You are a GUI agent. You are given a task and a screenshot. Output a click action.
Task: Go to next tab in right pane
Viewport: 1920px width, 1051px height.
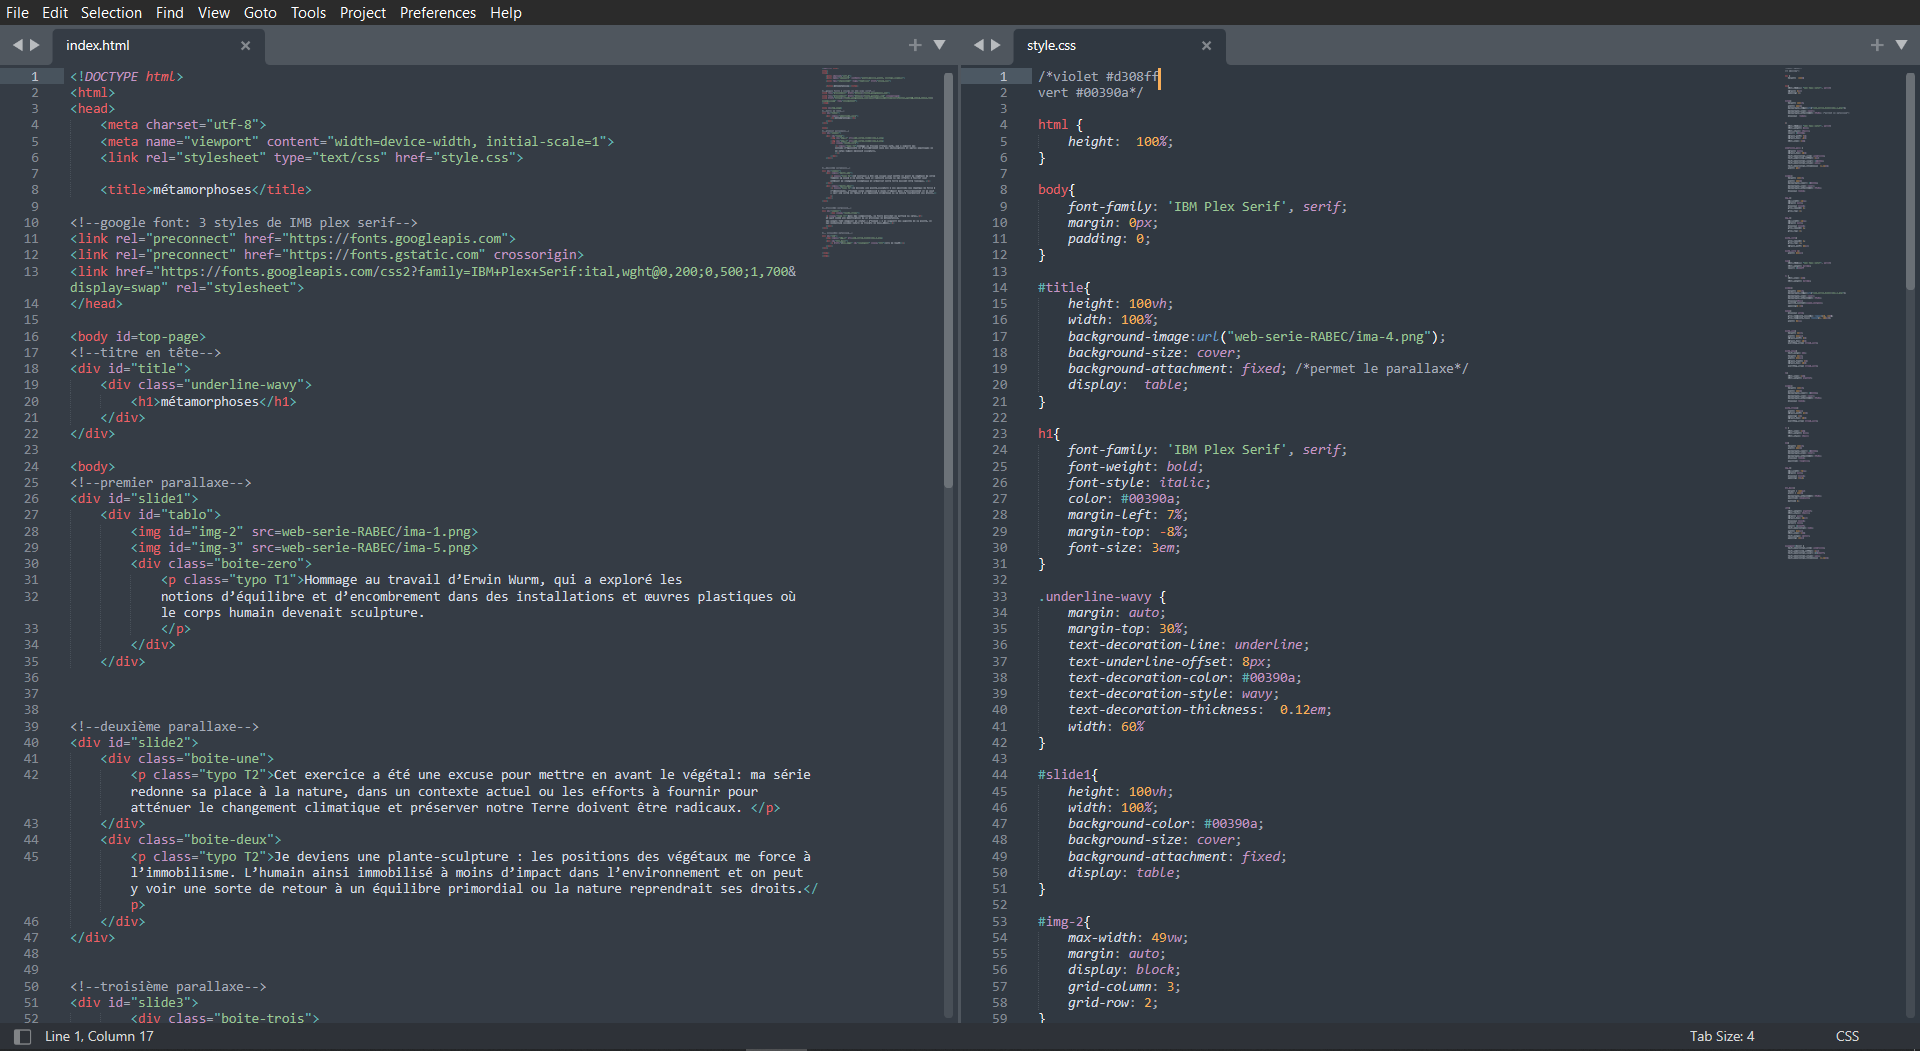pos(995,45)
